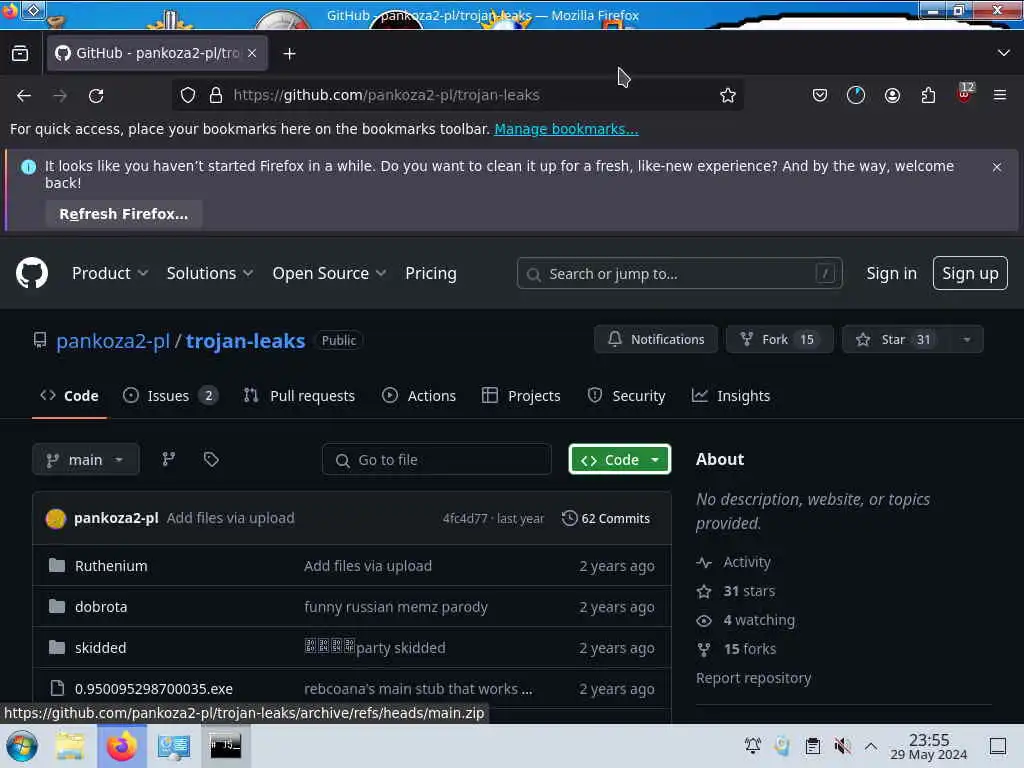Open the Windows Start button
1024x768 pixels.
click(x=22, y=746)
